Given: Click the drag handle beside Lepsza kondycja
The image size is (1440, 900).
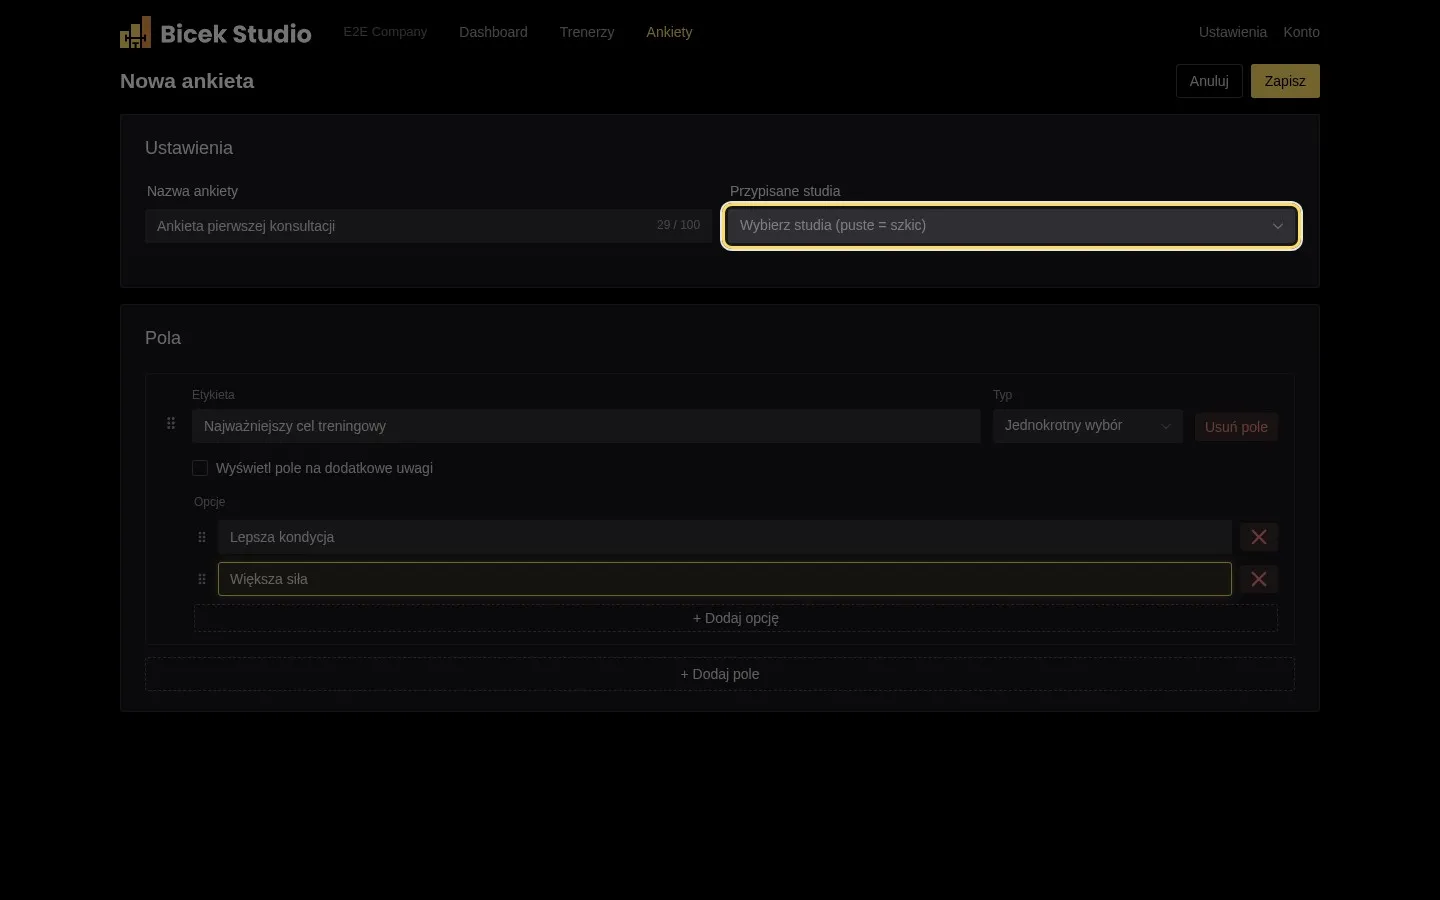Looking at the screenshot, I should pyautogui.click(x=202, y=537).
